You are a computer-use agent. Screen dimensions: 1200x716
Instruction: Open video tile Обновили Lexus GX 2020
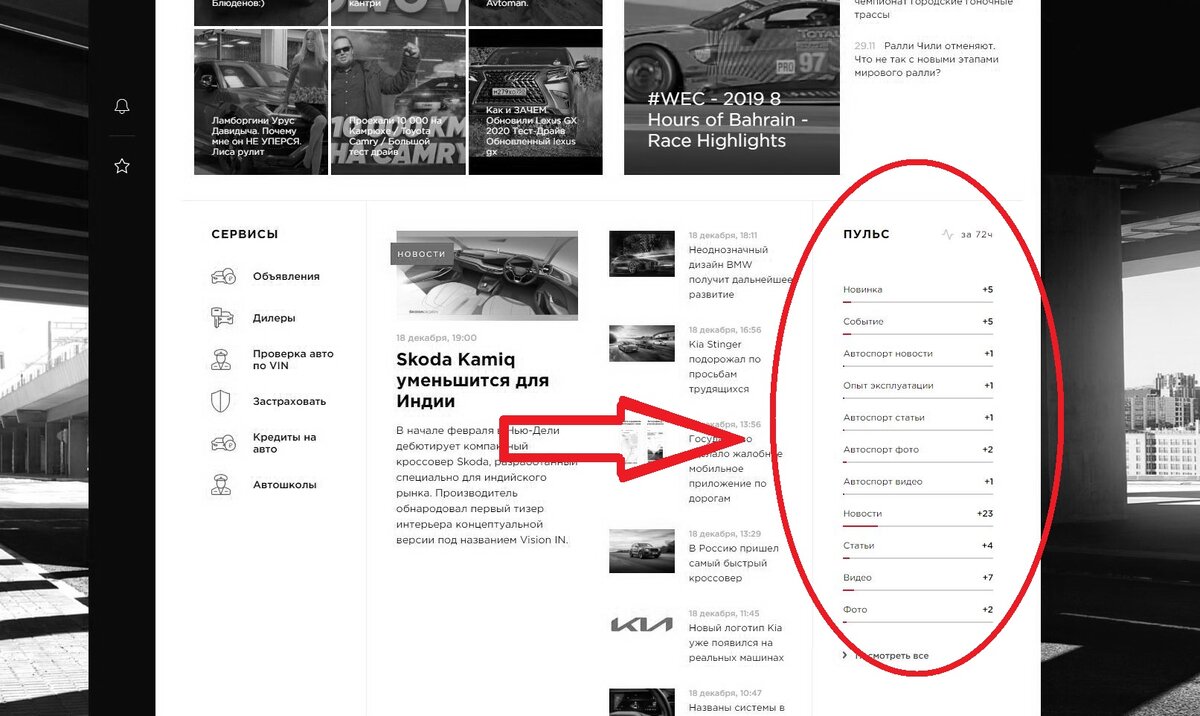535,101
